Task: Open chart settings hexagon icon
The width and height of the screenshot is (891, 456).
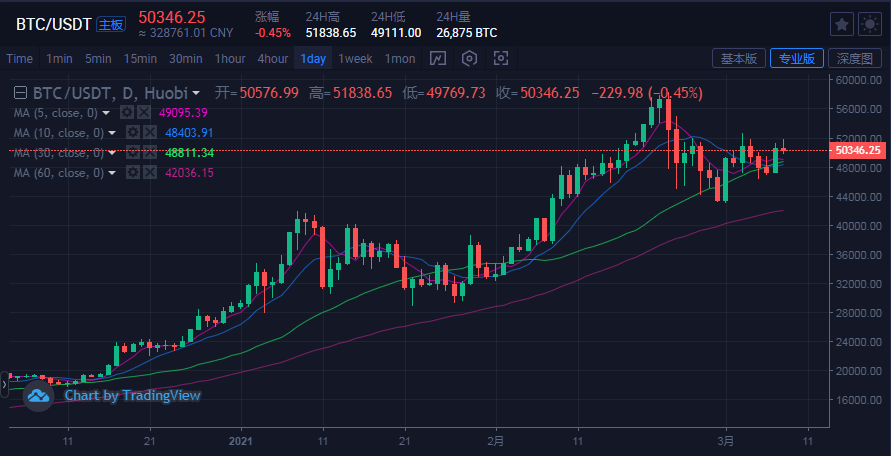Action: [469, 58]
